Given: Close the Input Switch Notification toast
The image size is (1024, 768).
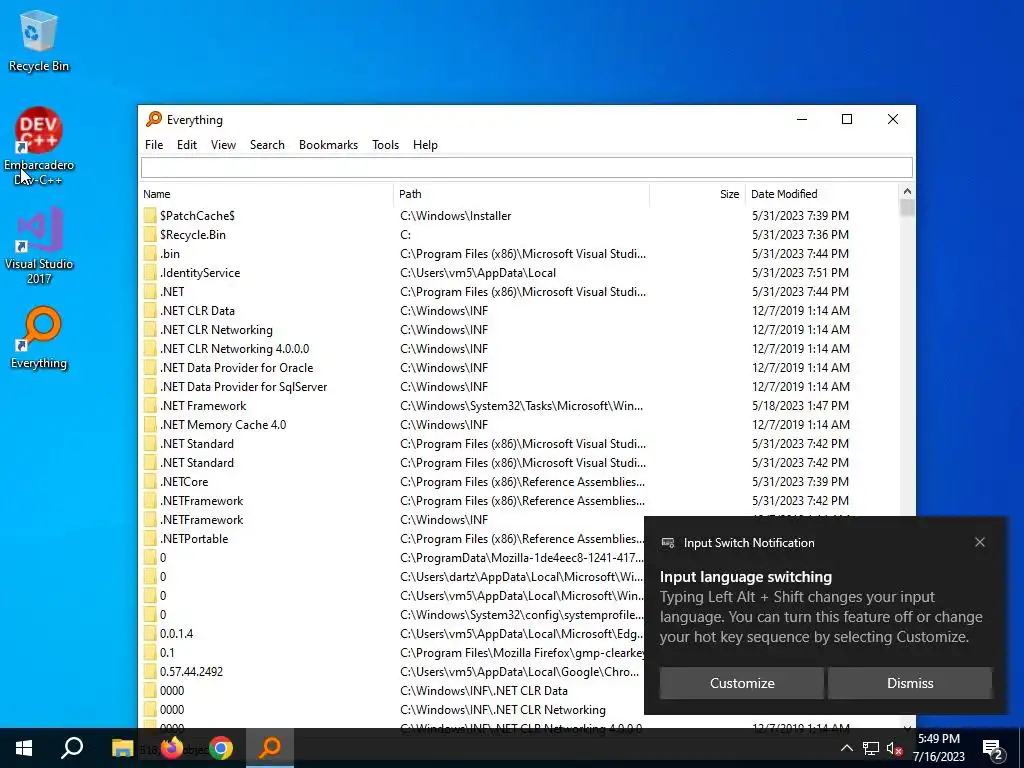Looking at the screenshot, I should coord(980,542).
